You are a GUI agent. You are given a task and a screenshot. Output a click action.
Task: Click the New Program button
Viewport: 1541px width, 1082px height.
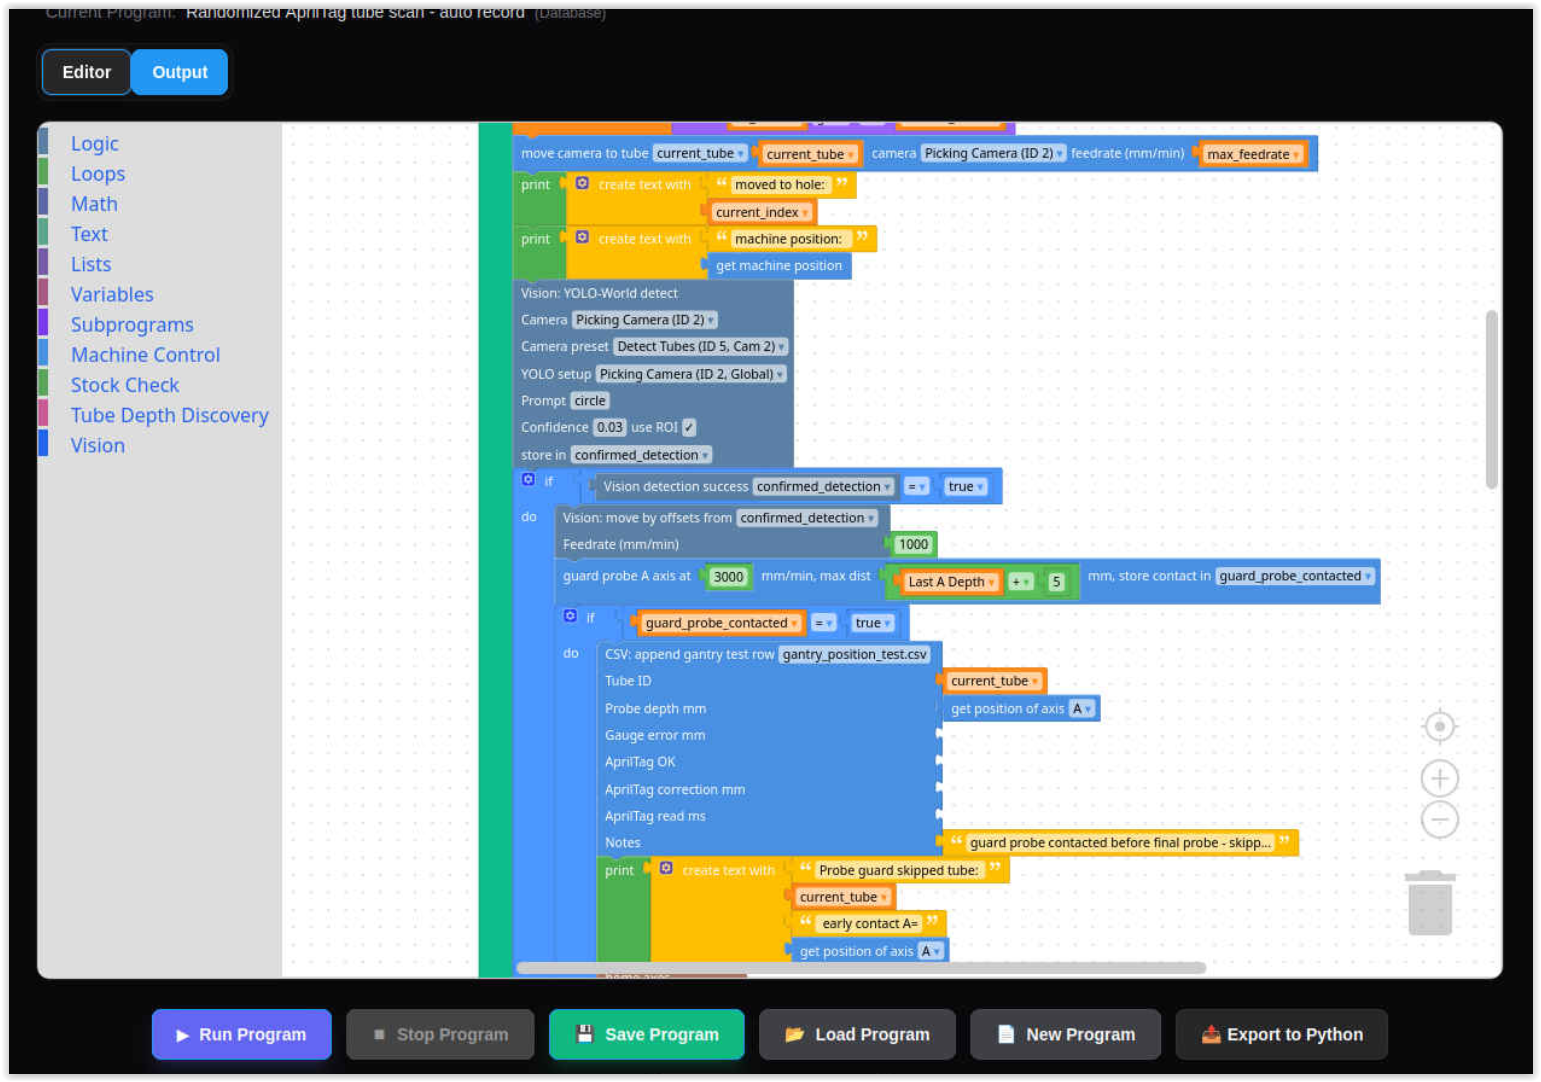tap(1066, 1034)
